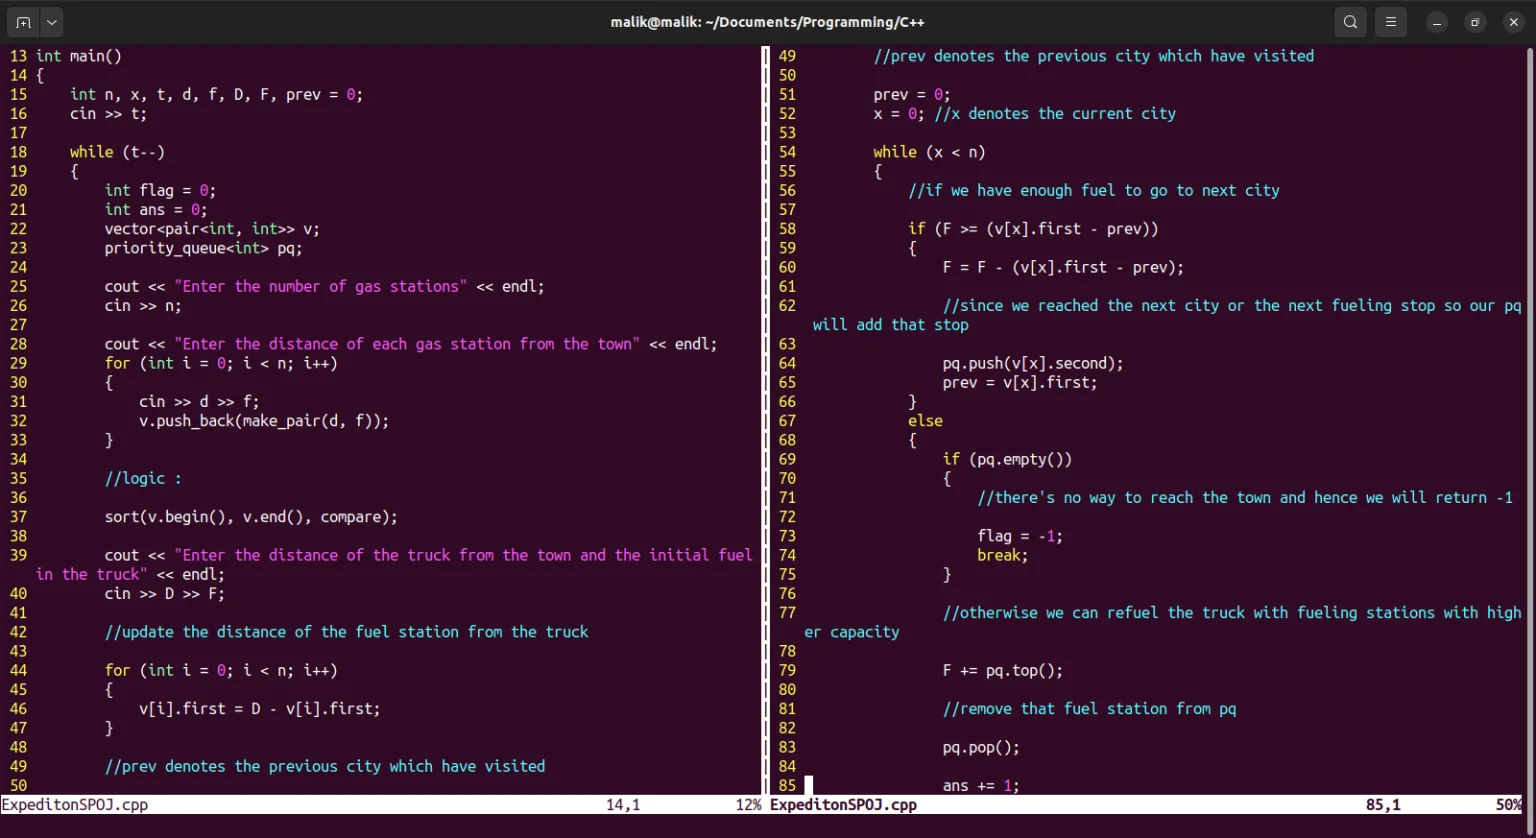
Task: Place cursor on line 37 sort call
Action: tap(250, 516)
